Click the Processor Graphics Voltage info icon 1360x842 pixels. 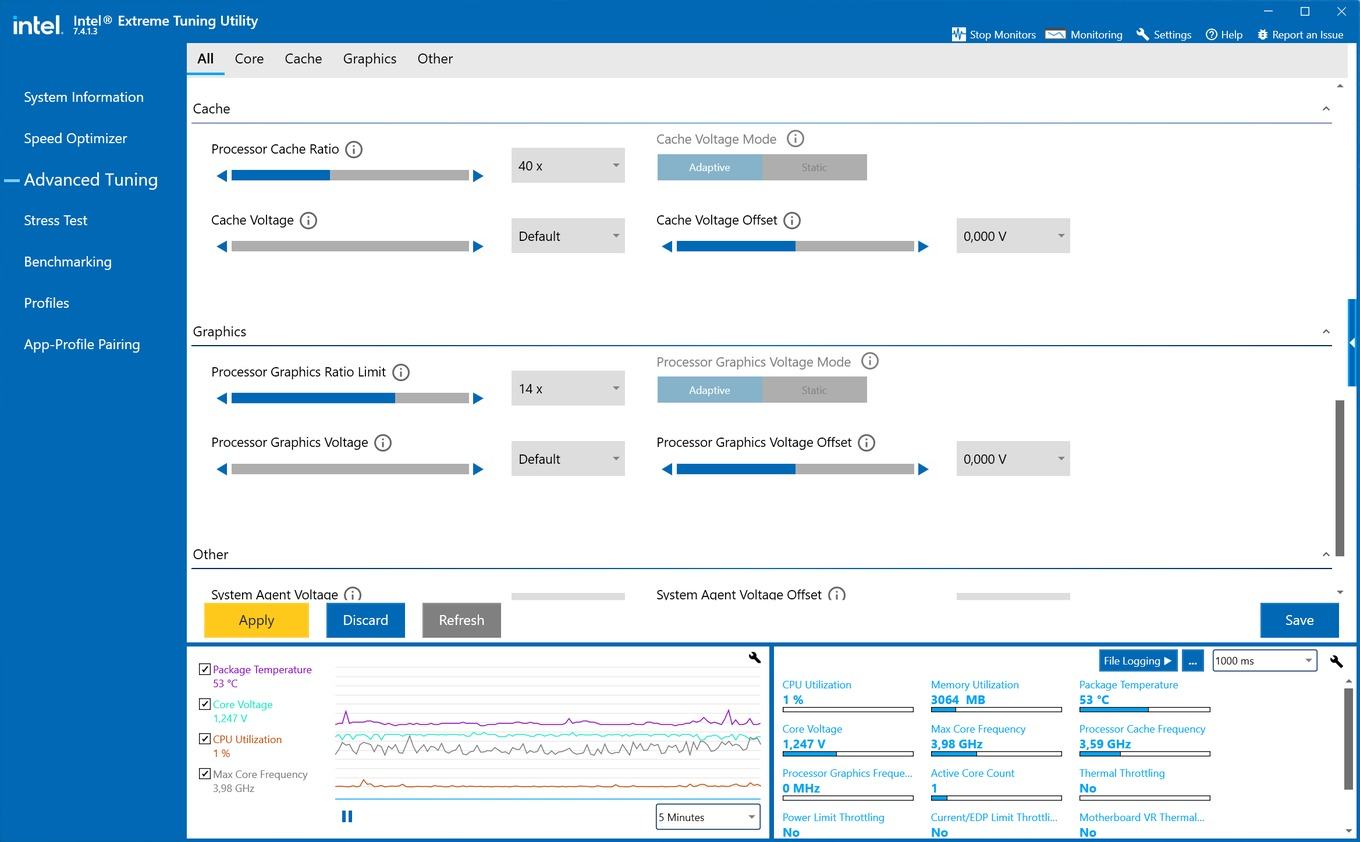pos(383,443)
